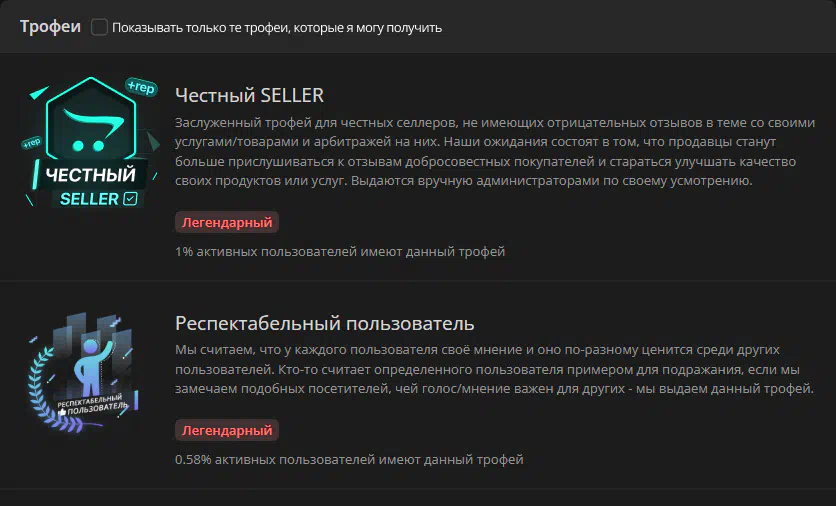Click the checkmark icon beside 'SELLER' on the badge
This screenshot has height=506, width=836.
pyautogui.click(x=130, y=199)
